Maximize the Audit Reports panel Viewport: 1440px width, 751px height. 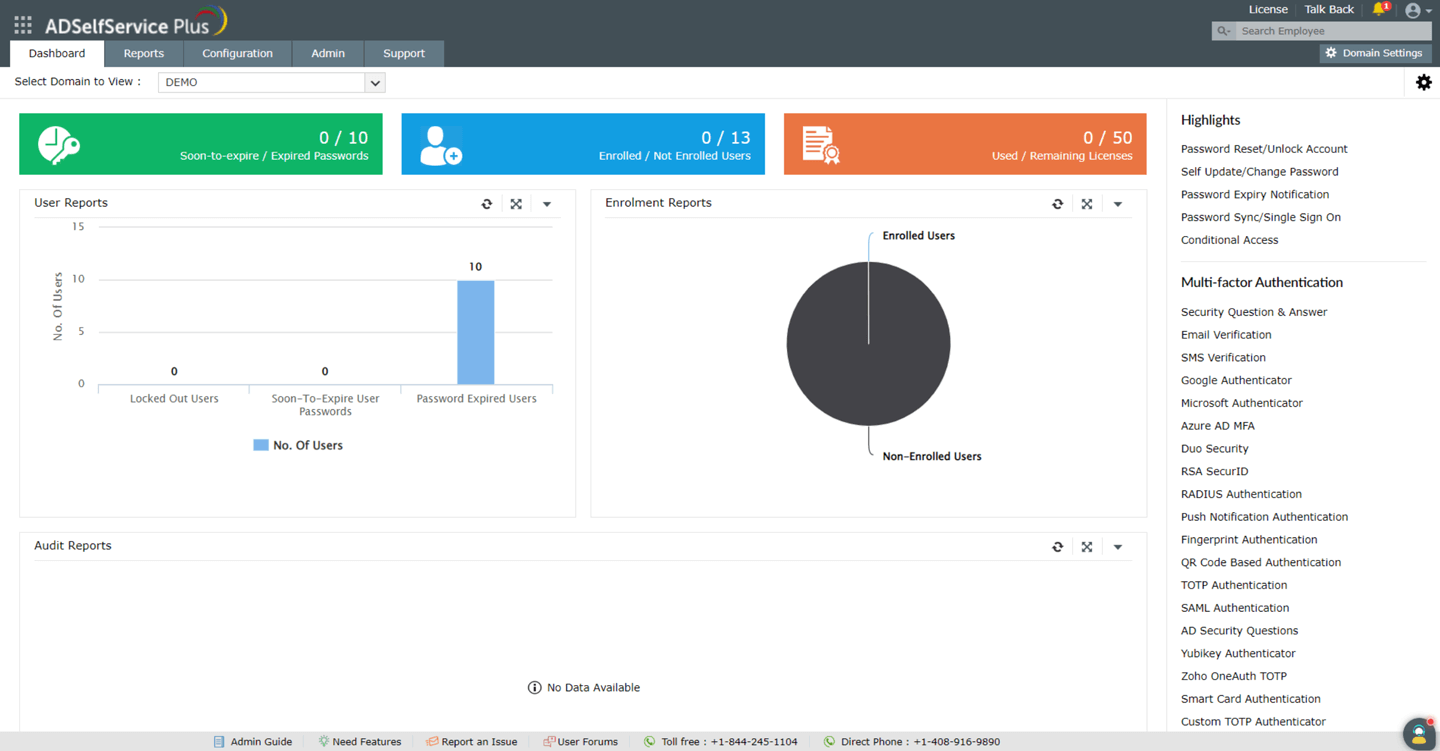[x=1087, y=547]
